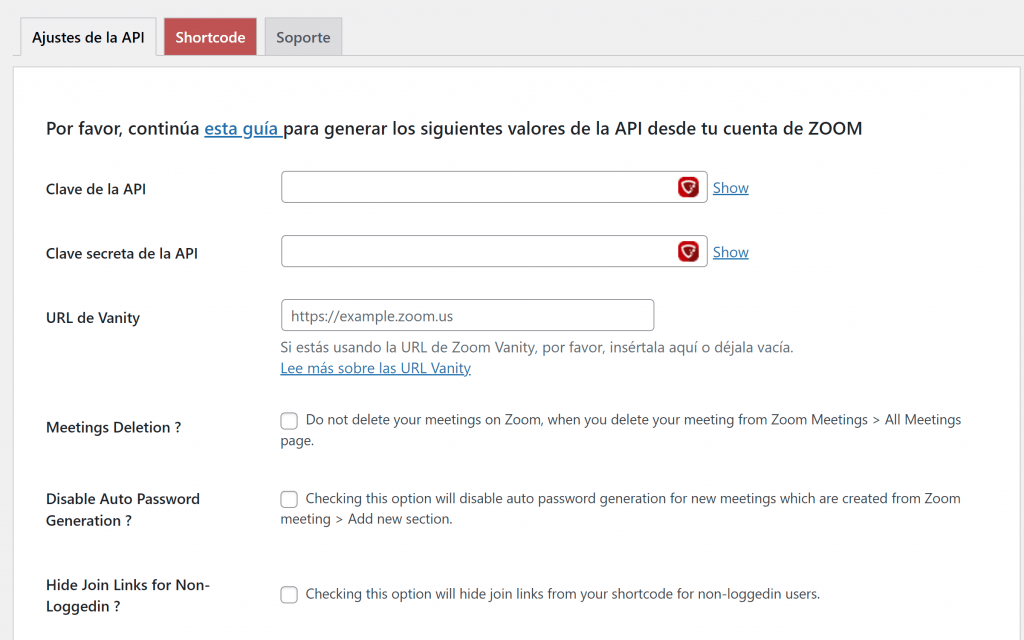This screenshot has width=1024, height=640.
Task: Click the password manager icon in Clave de la API field
Action: click(x=688, y=187)
